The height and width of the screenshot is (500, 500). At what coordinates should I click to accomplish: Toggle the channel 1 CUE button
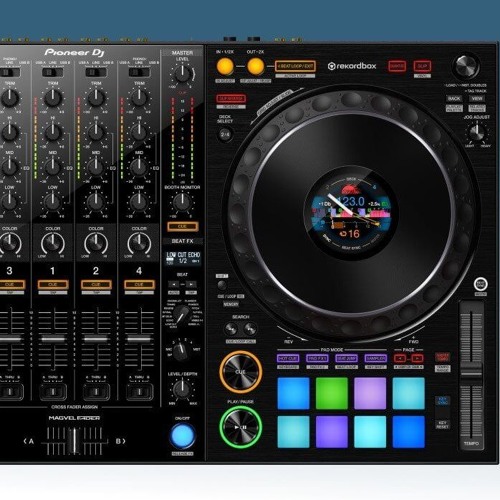pyautogui.click(x=53, y=285)
